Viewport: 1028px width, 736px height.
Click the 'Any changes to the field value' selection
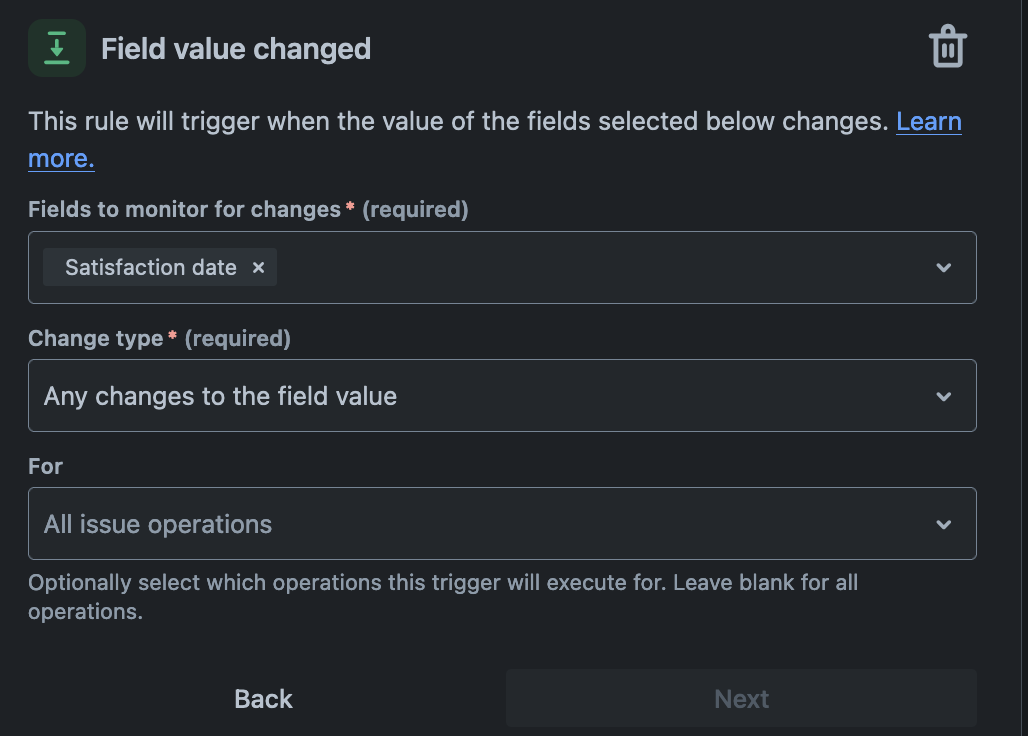coord(220,396)
